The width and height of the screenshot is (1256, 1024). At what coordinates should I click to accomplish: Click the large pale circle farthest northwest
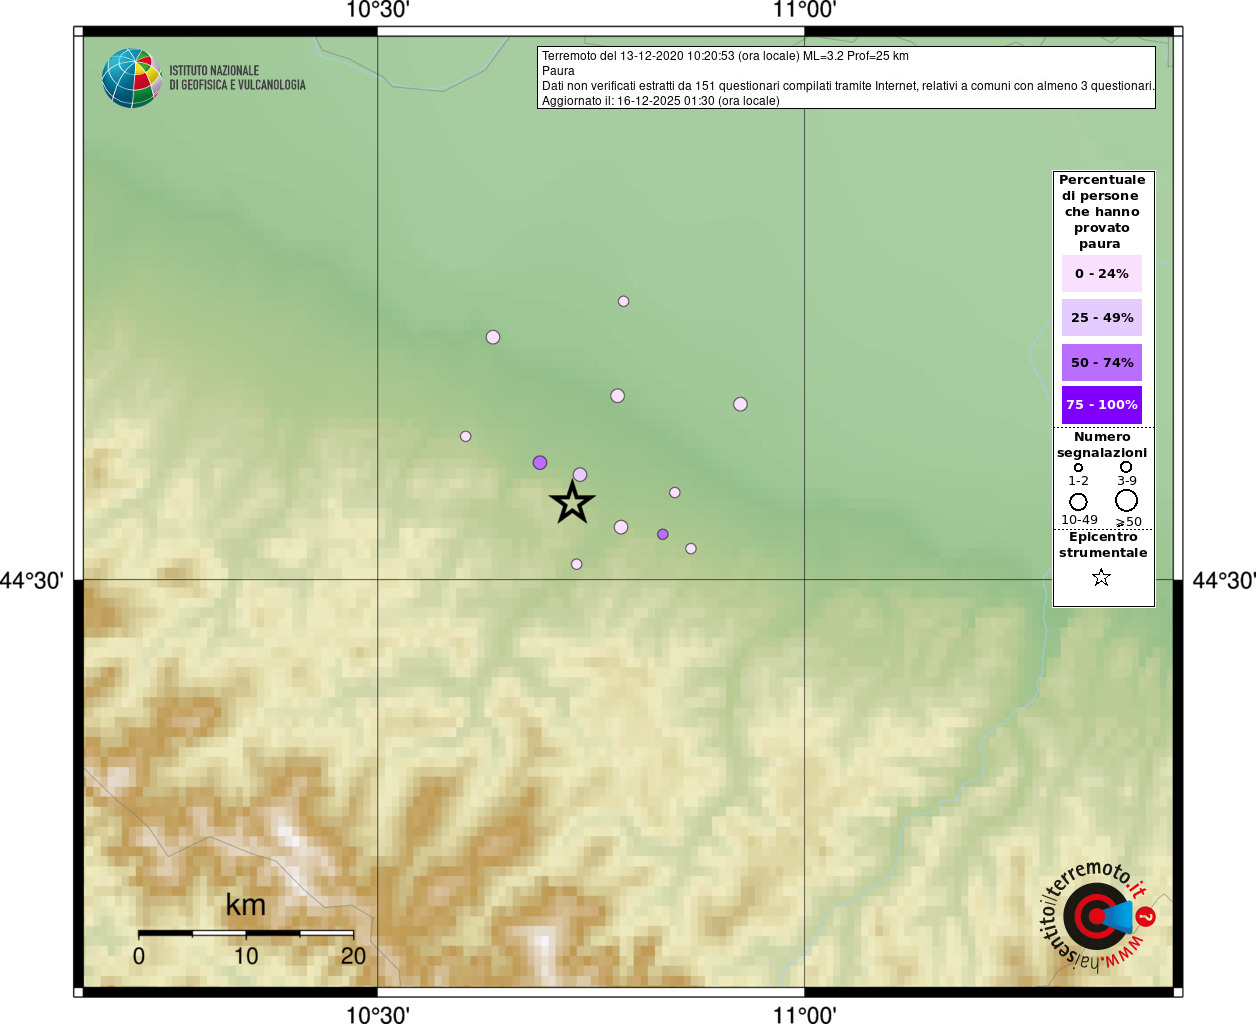pyautogui.click(x=493, y=337)
